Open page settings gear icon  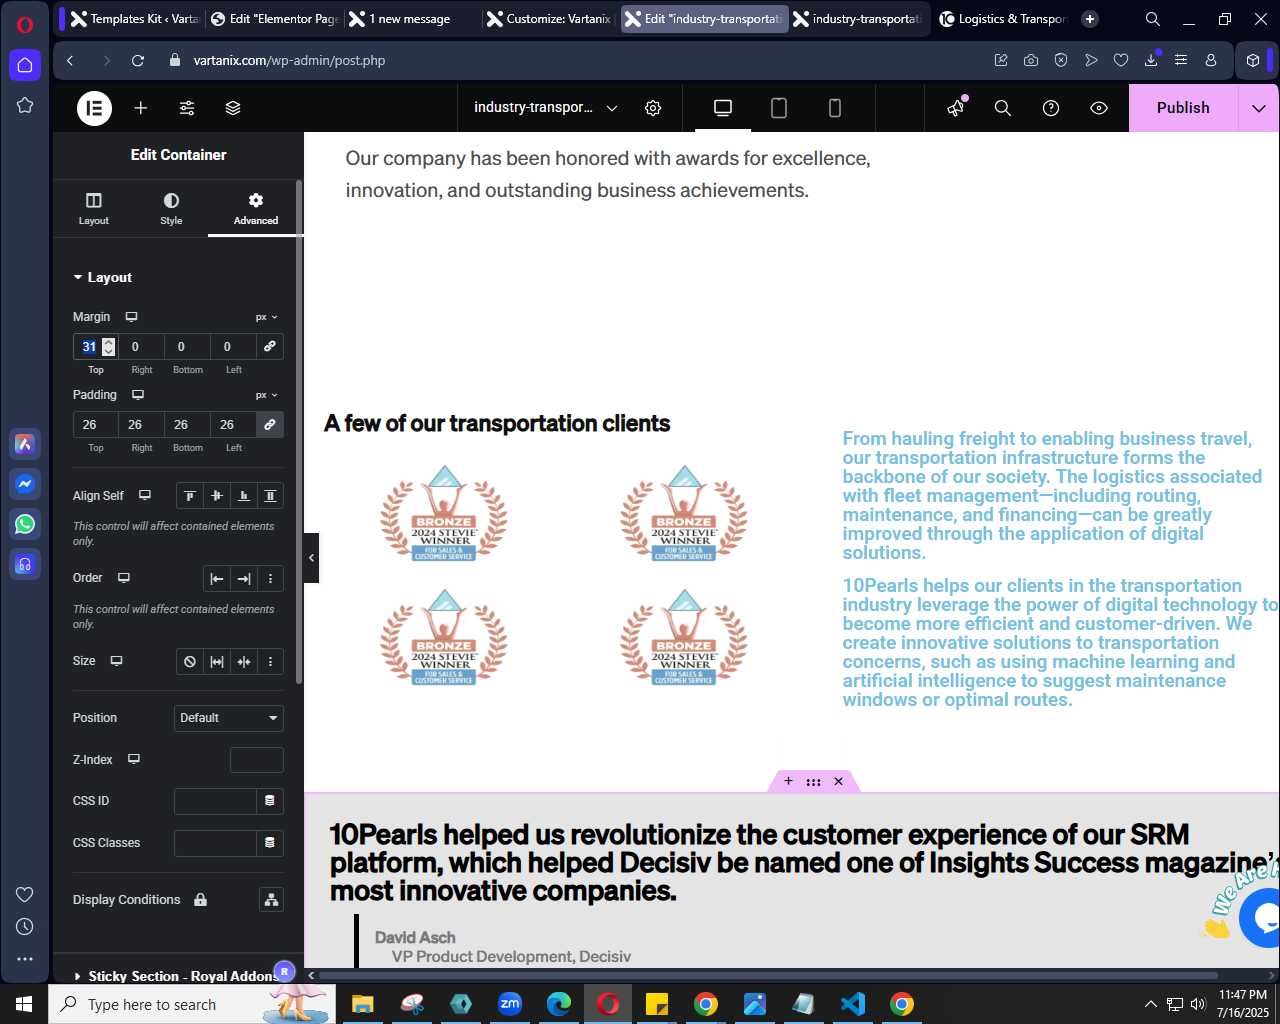(653, 108)
